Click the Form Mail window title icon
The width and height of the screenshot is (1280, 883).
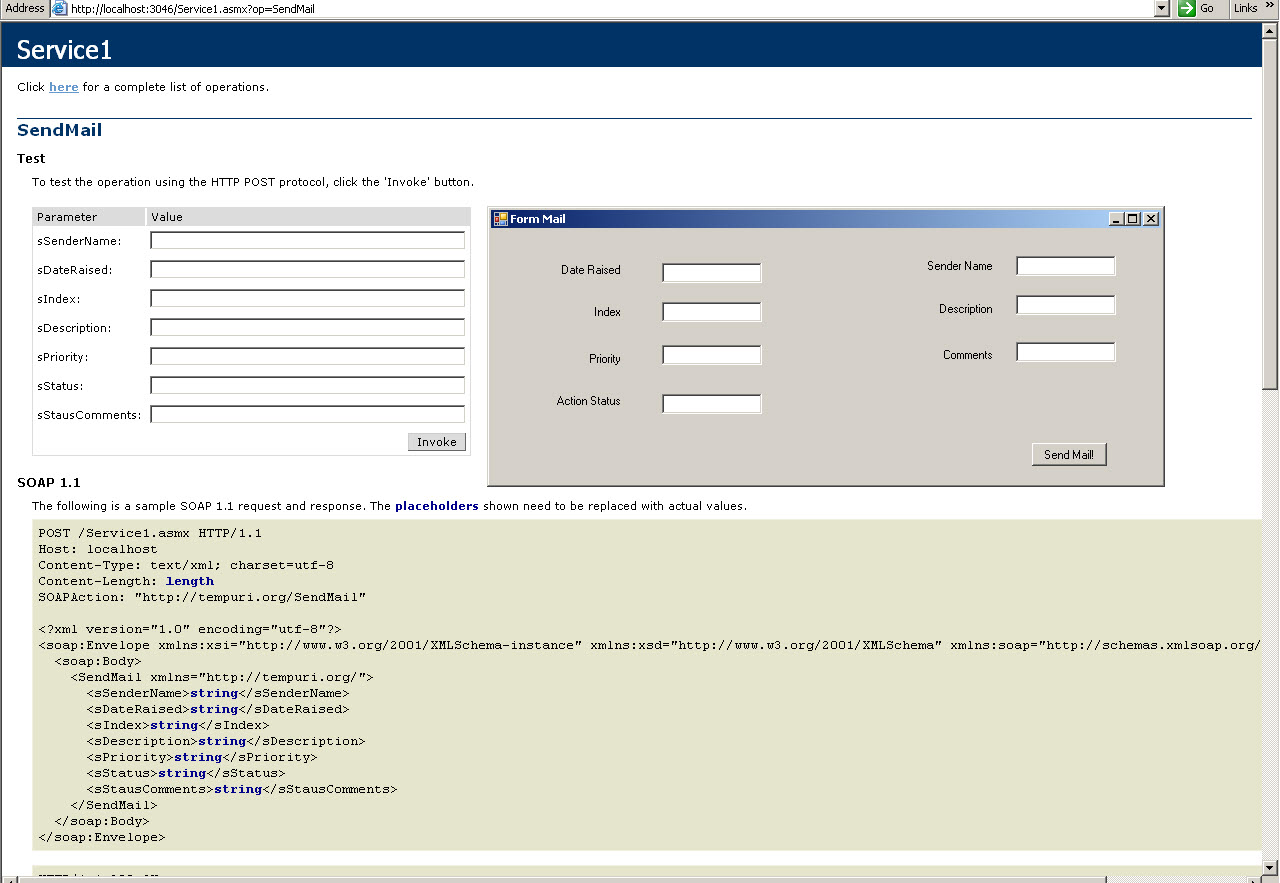coord(500,219)
